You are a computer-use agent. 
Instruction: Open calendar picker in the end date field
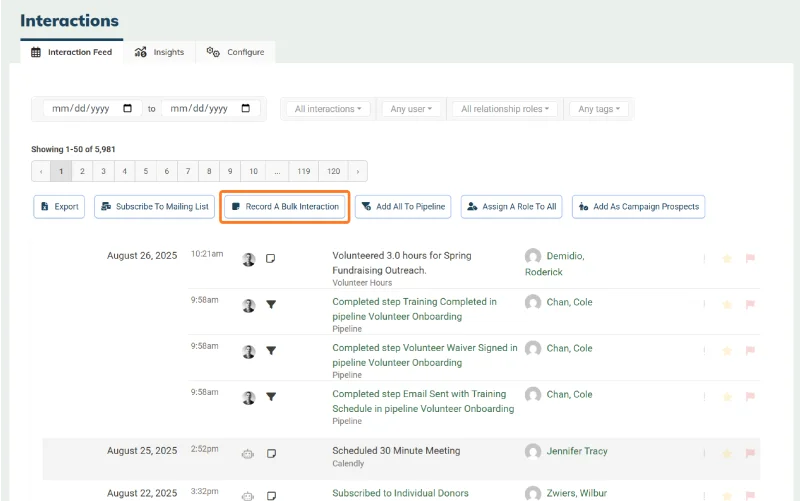click(x=245, y=108)
